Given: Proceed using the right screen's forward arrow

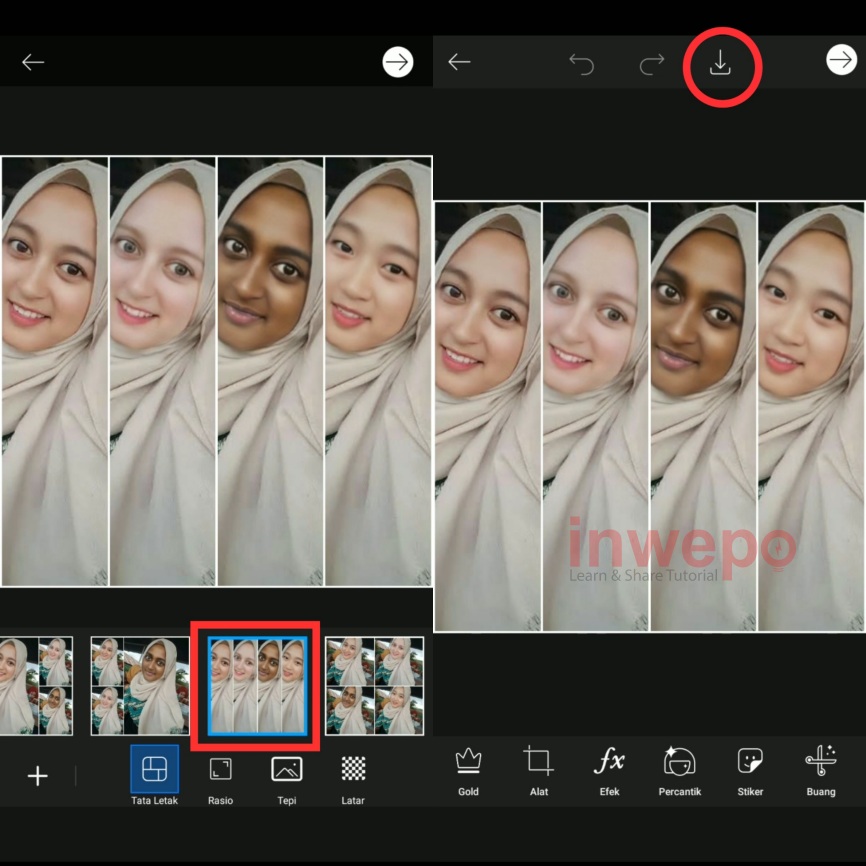Looking at the screenshot, I should point(838,61).
